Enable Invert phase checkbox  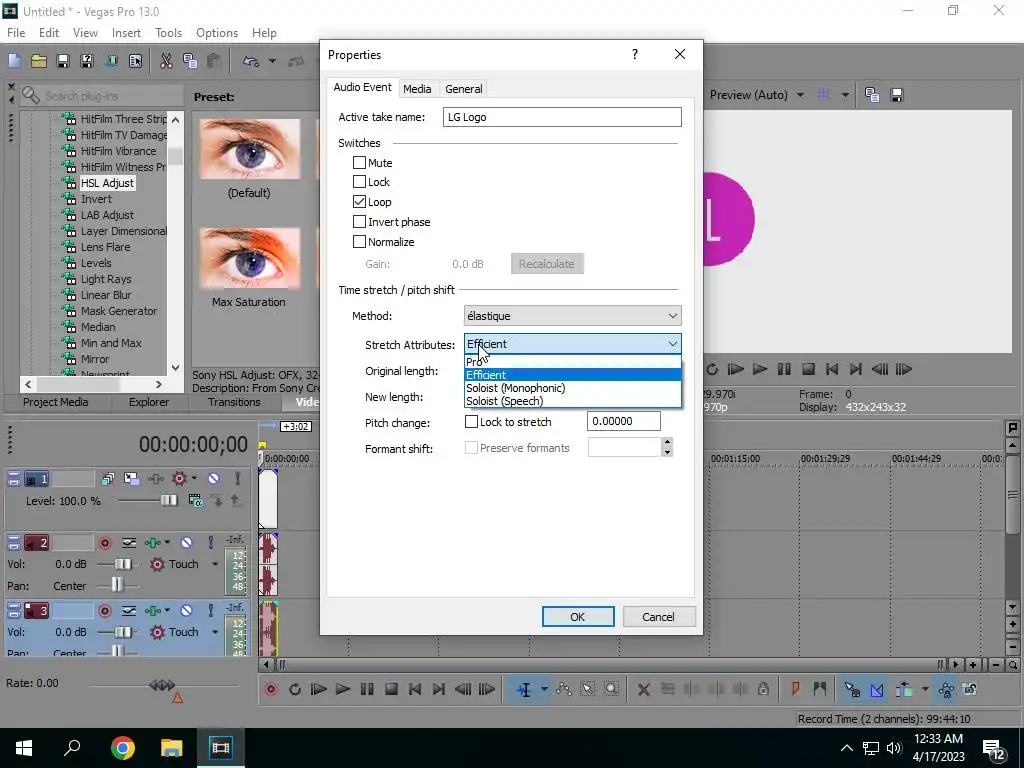click(359, 222)
